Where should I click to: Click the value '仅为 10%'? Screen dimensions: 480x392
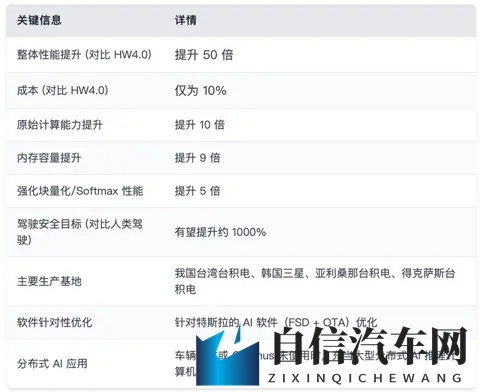[201, 91]
